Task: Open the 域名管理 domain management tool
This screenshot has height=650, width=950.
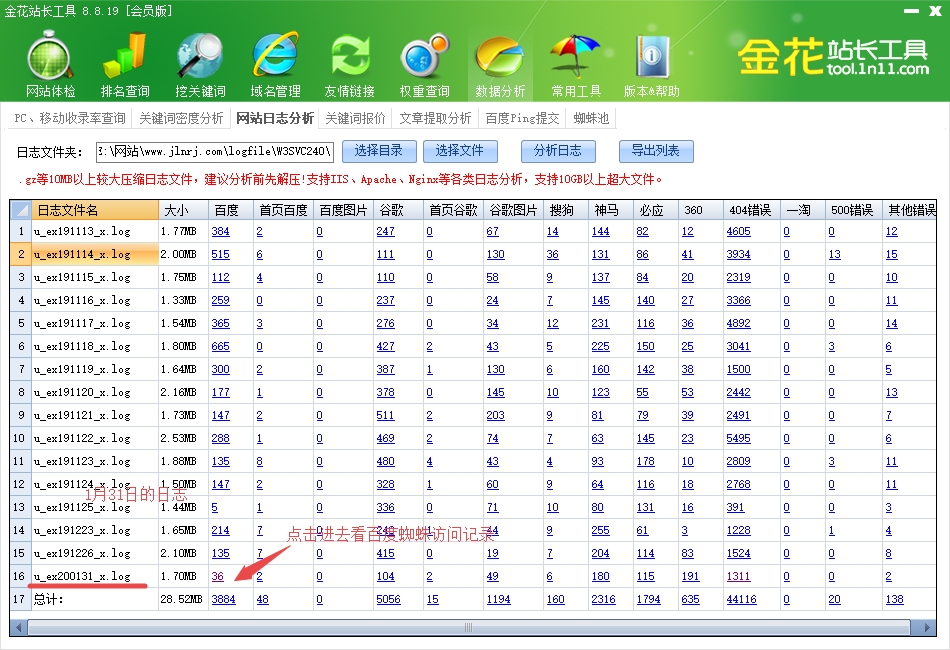Action: pyautogui.click(x=275, y=63)
